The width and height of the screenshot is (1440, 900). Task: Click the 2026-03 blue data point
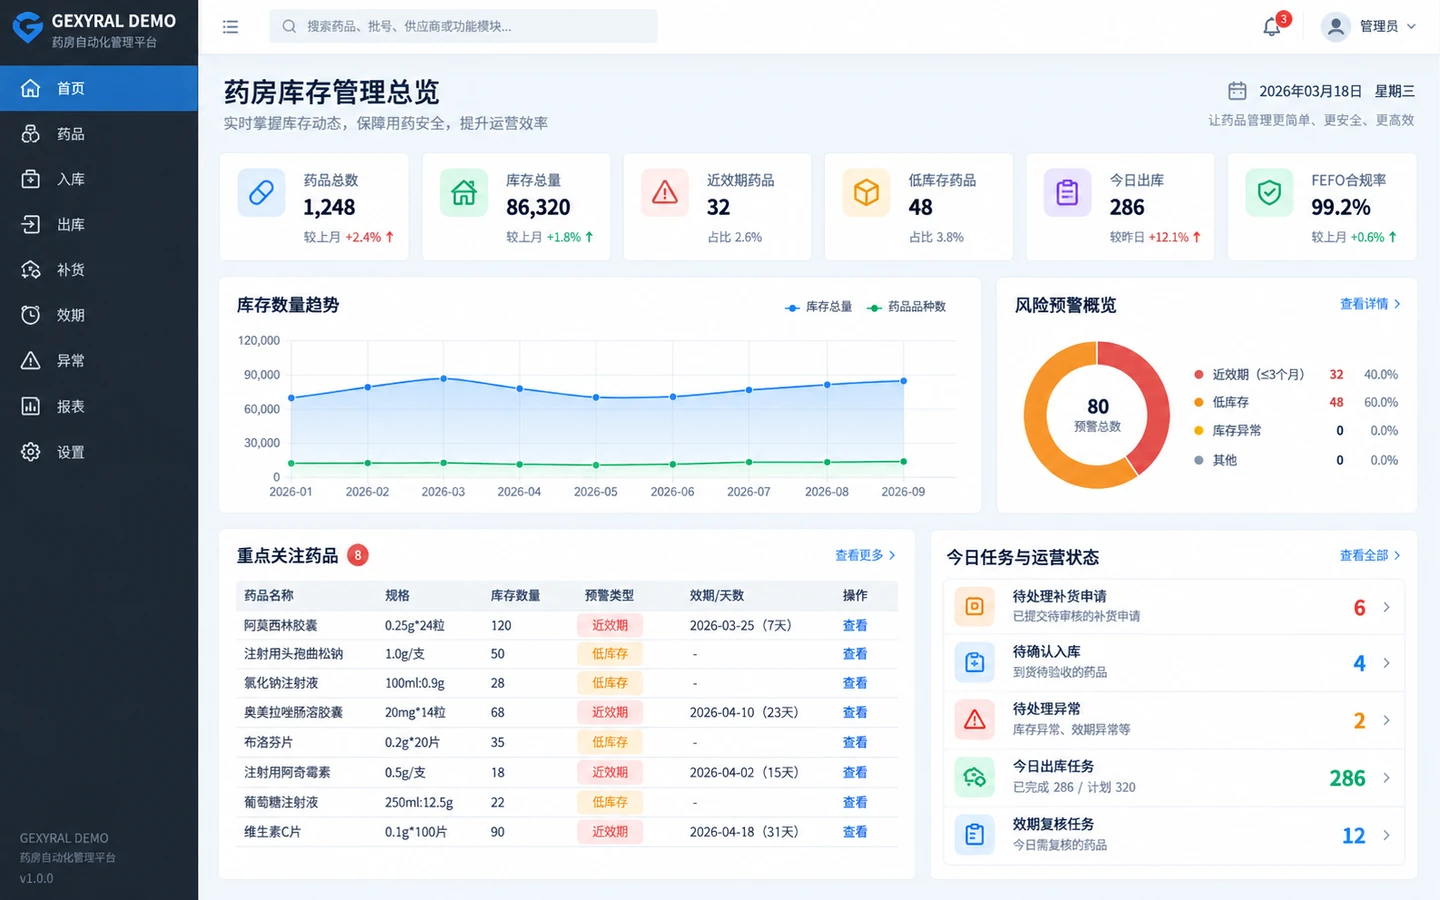[x=444, y=379]
